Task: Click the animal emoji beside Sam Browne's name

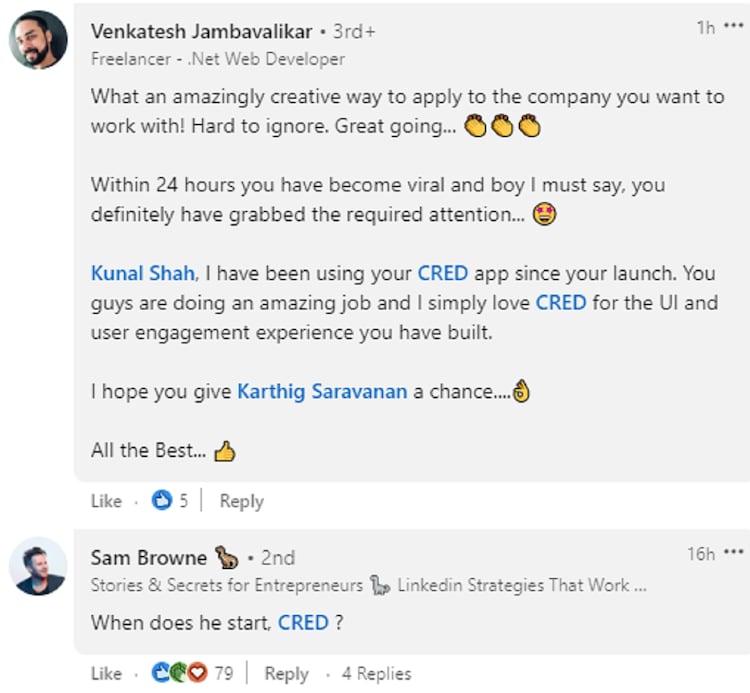Action: (225, 557)
